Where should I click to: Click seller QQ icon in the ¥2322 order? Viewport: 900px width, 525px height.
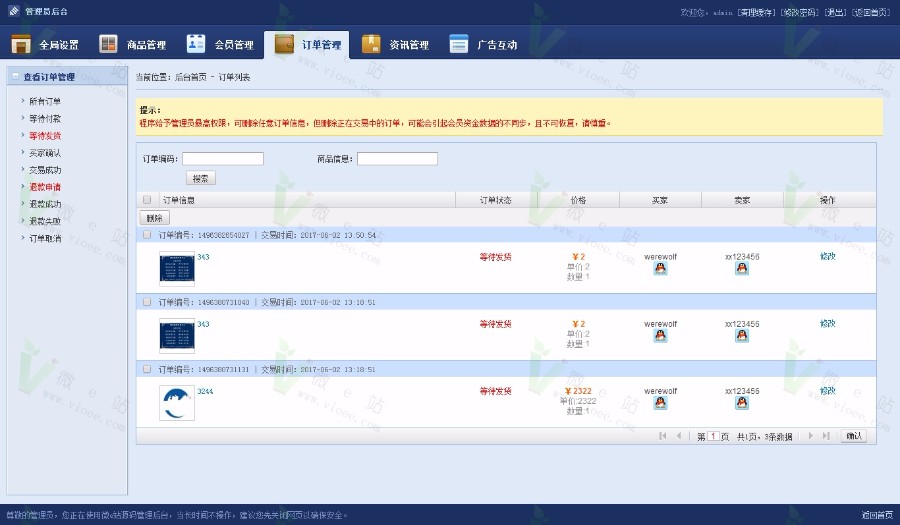pos(742,403)
